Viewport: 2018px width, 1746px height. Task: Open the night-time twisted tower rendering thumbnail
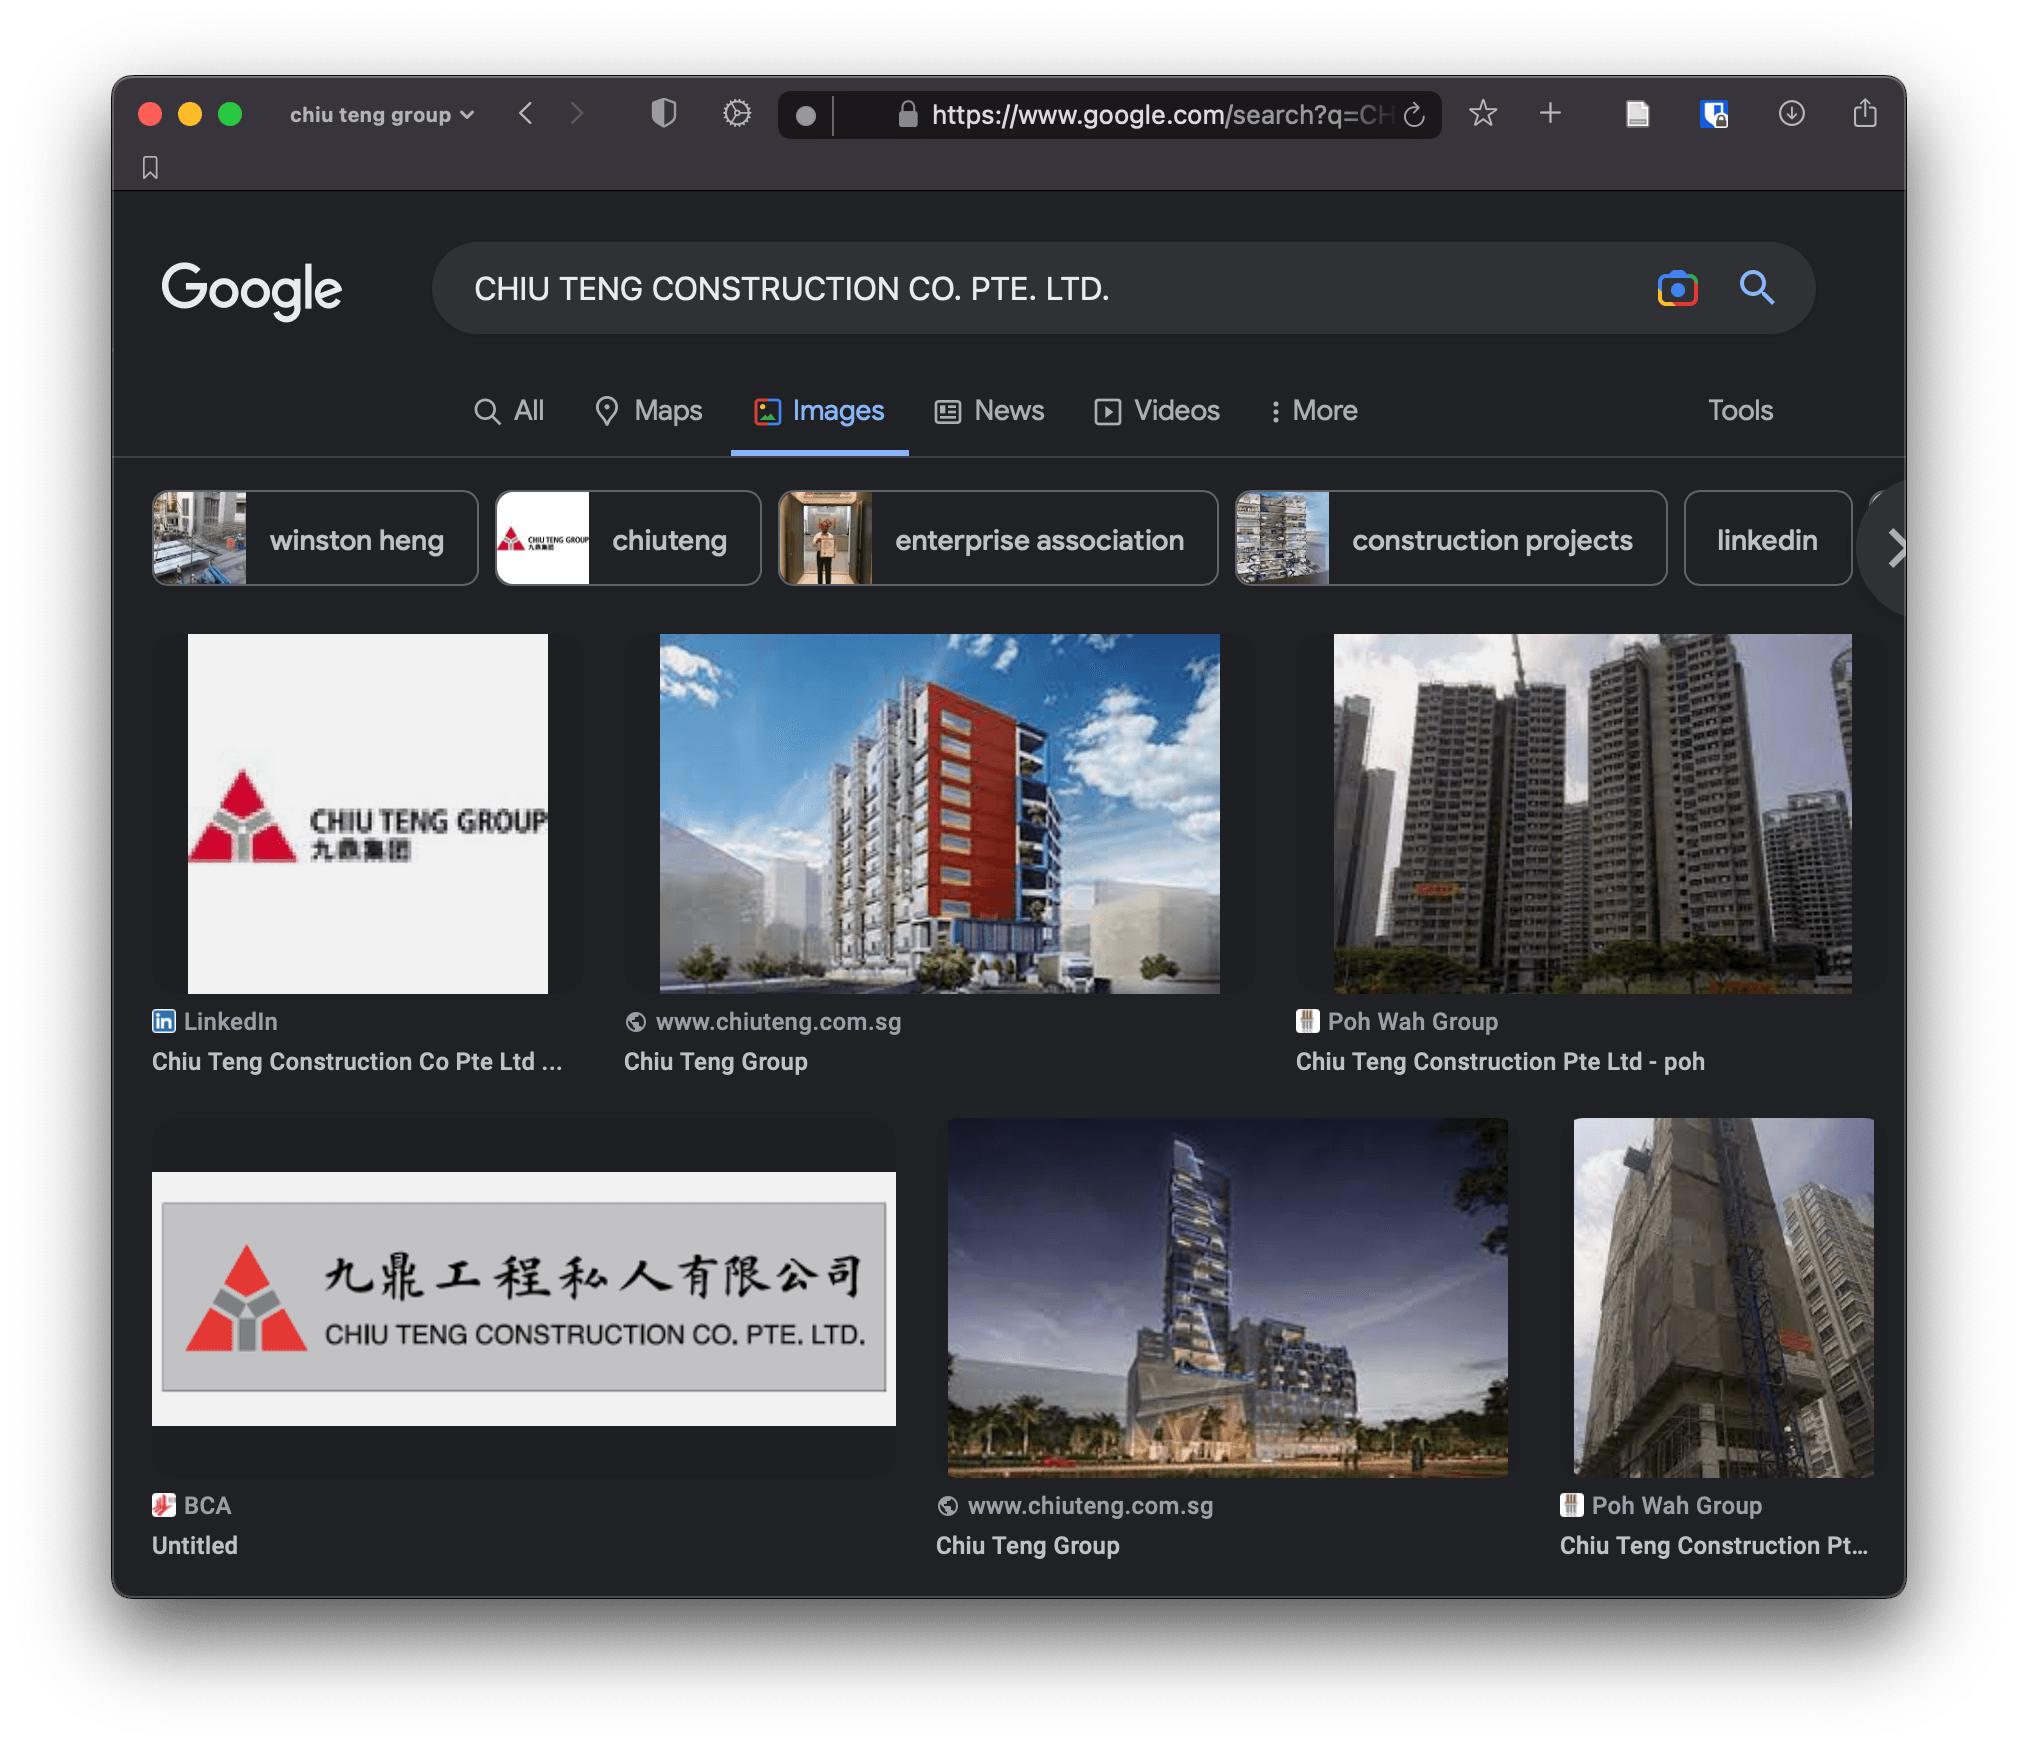(x=1227, y=1297)
